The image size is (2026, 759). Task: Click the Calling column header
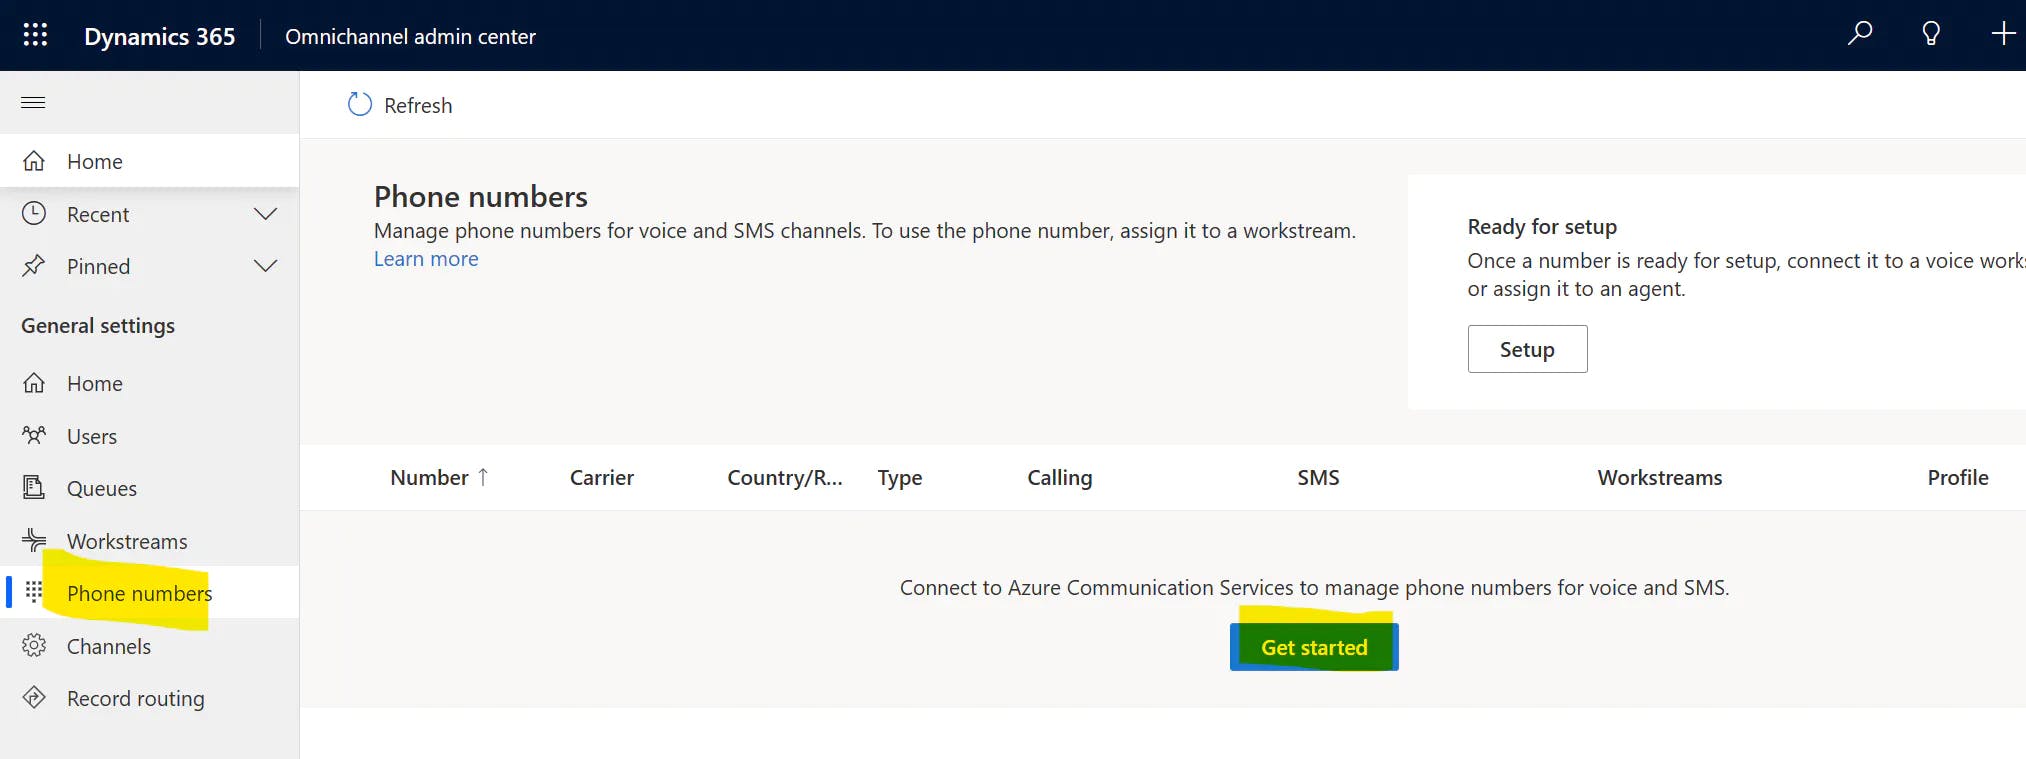1060,478
